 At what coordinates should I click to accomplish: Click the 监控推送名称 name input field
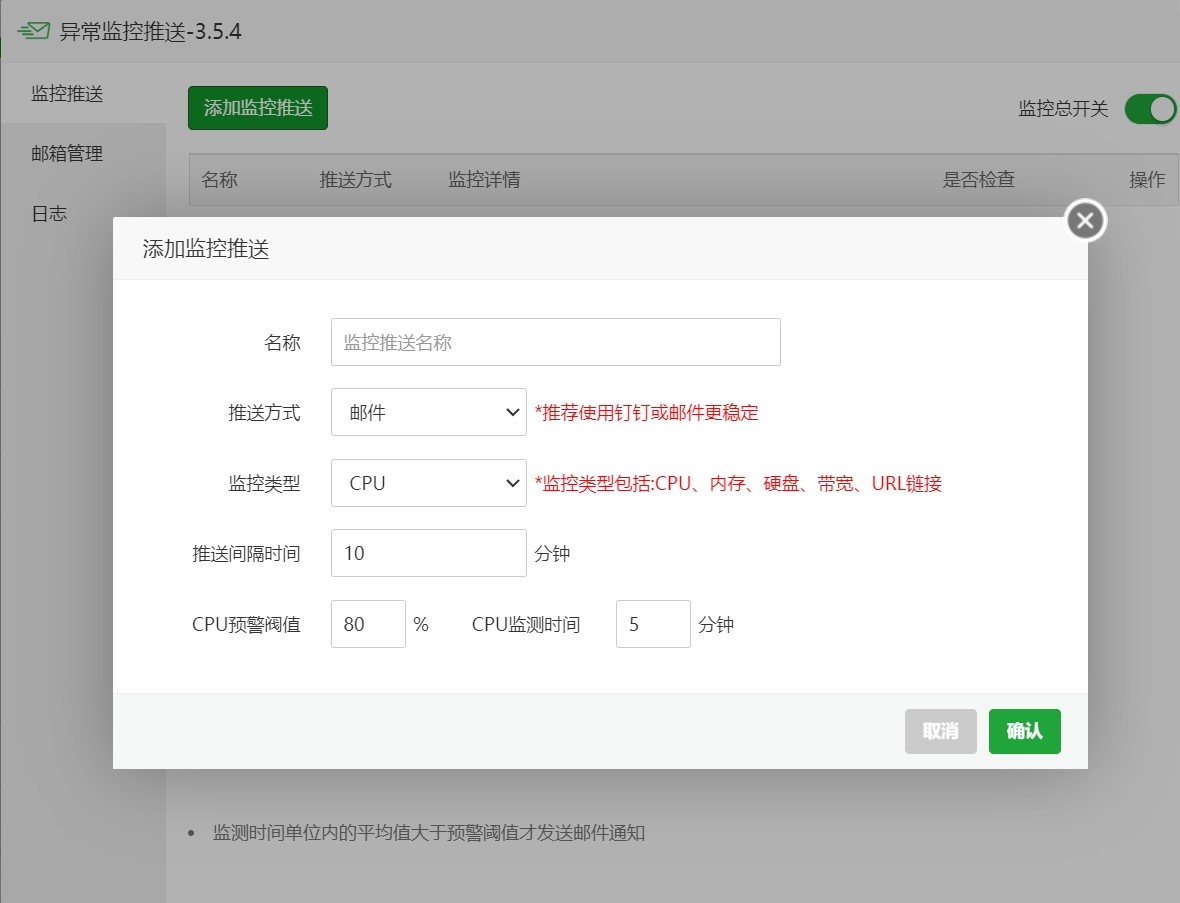[x=555, y=341]
